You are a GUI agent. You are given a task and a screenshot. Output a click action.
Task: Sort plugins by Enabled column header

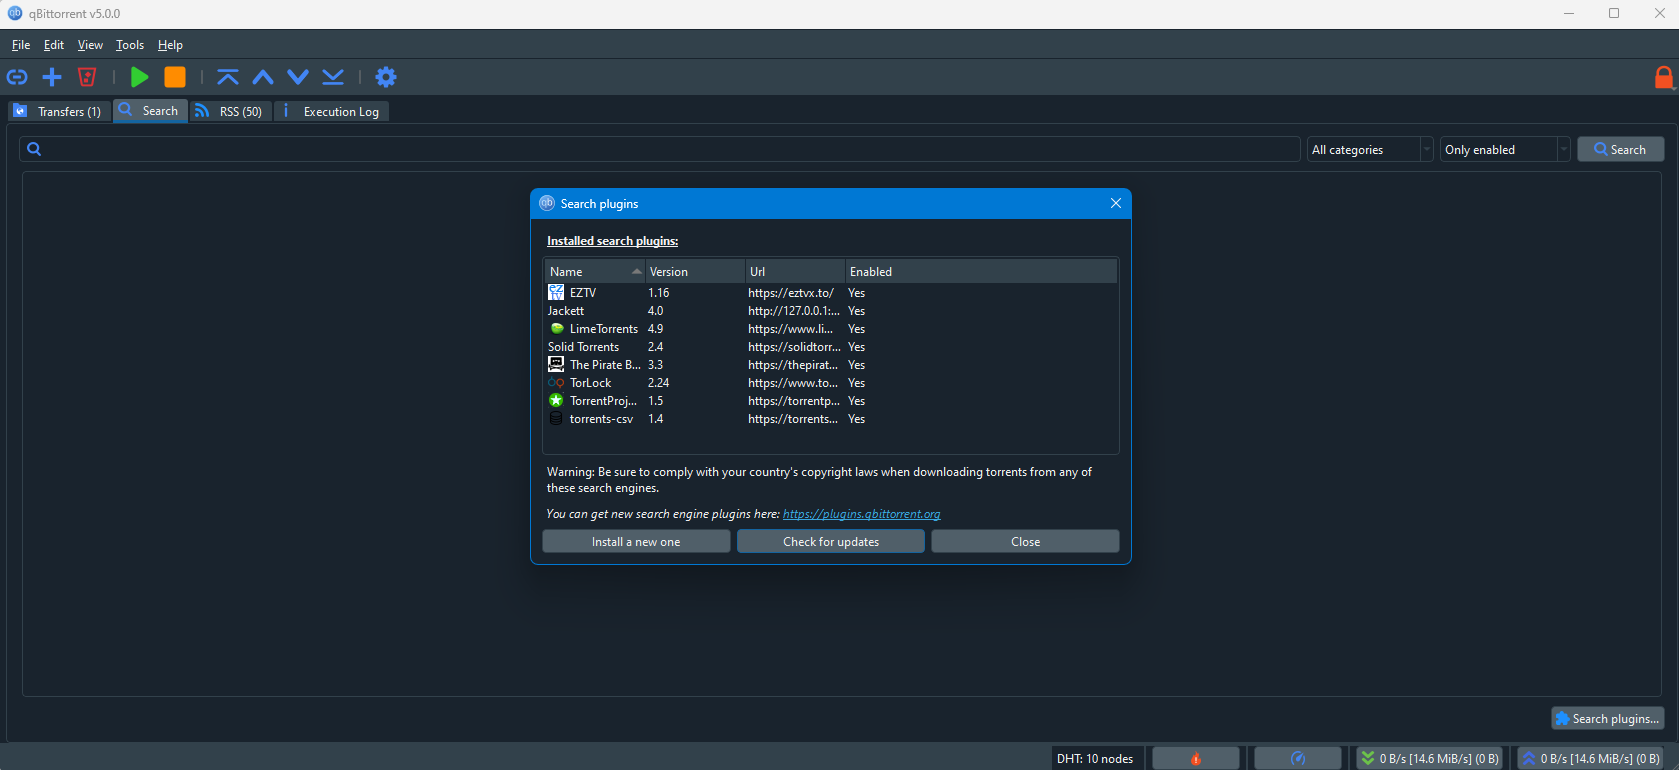click(981, 271)
